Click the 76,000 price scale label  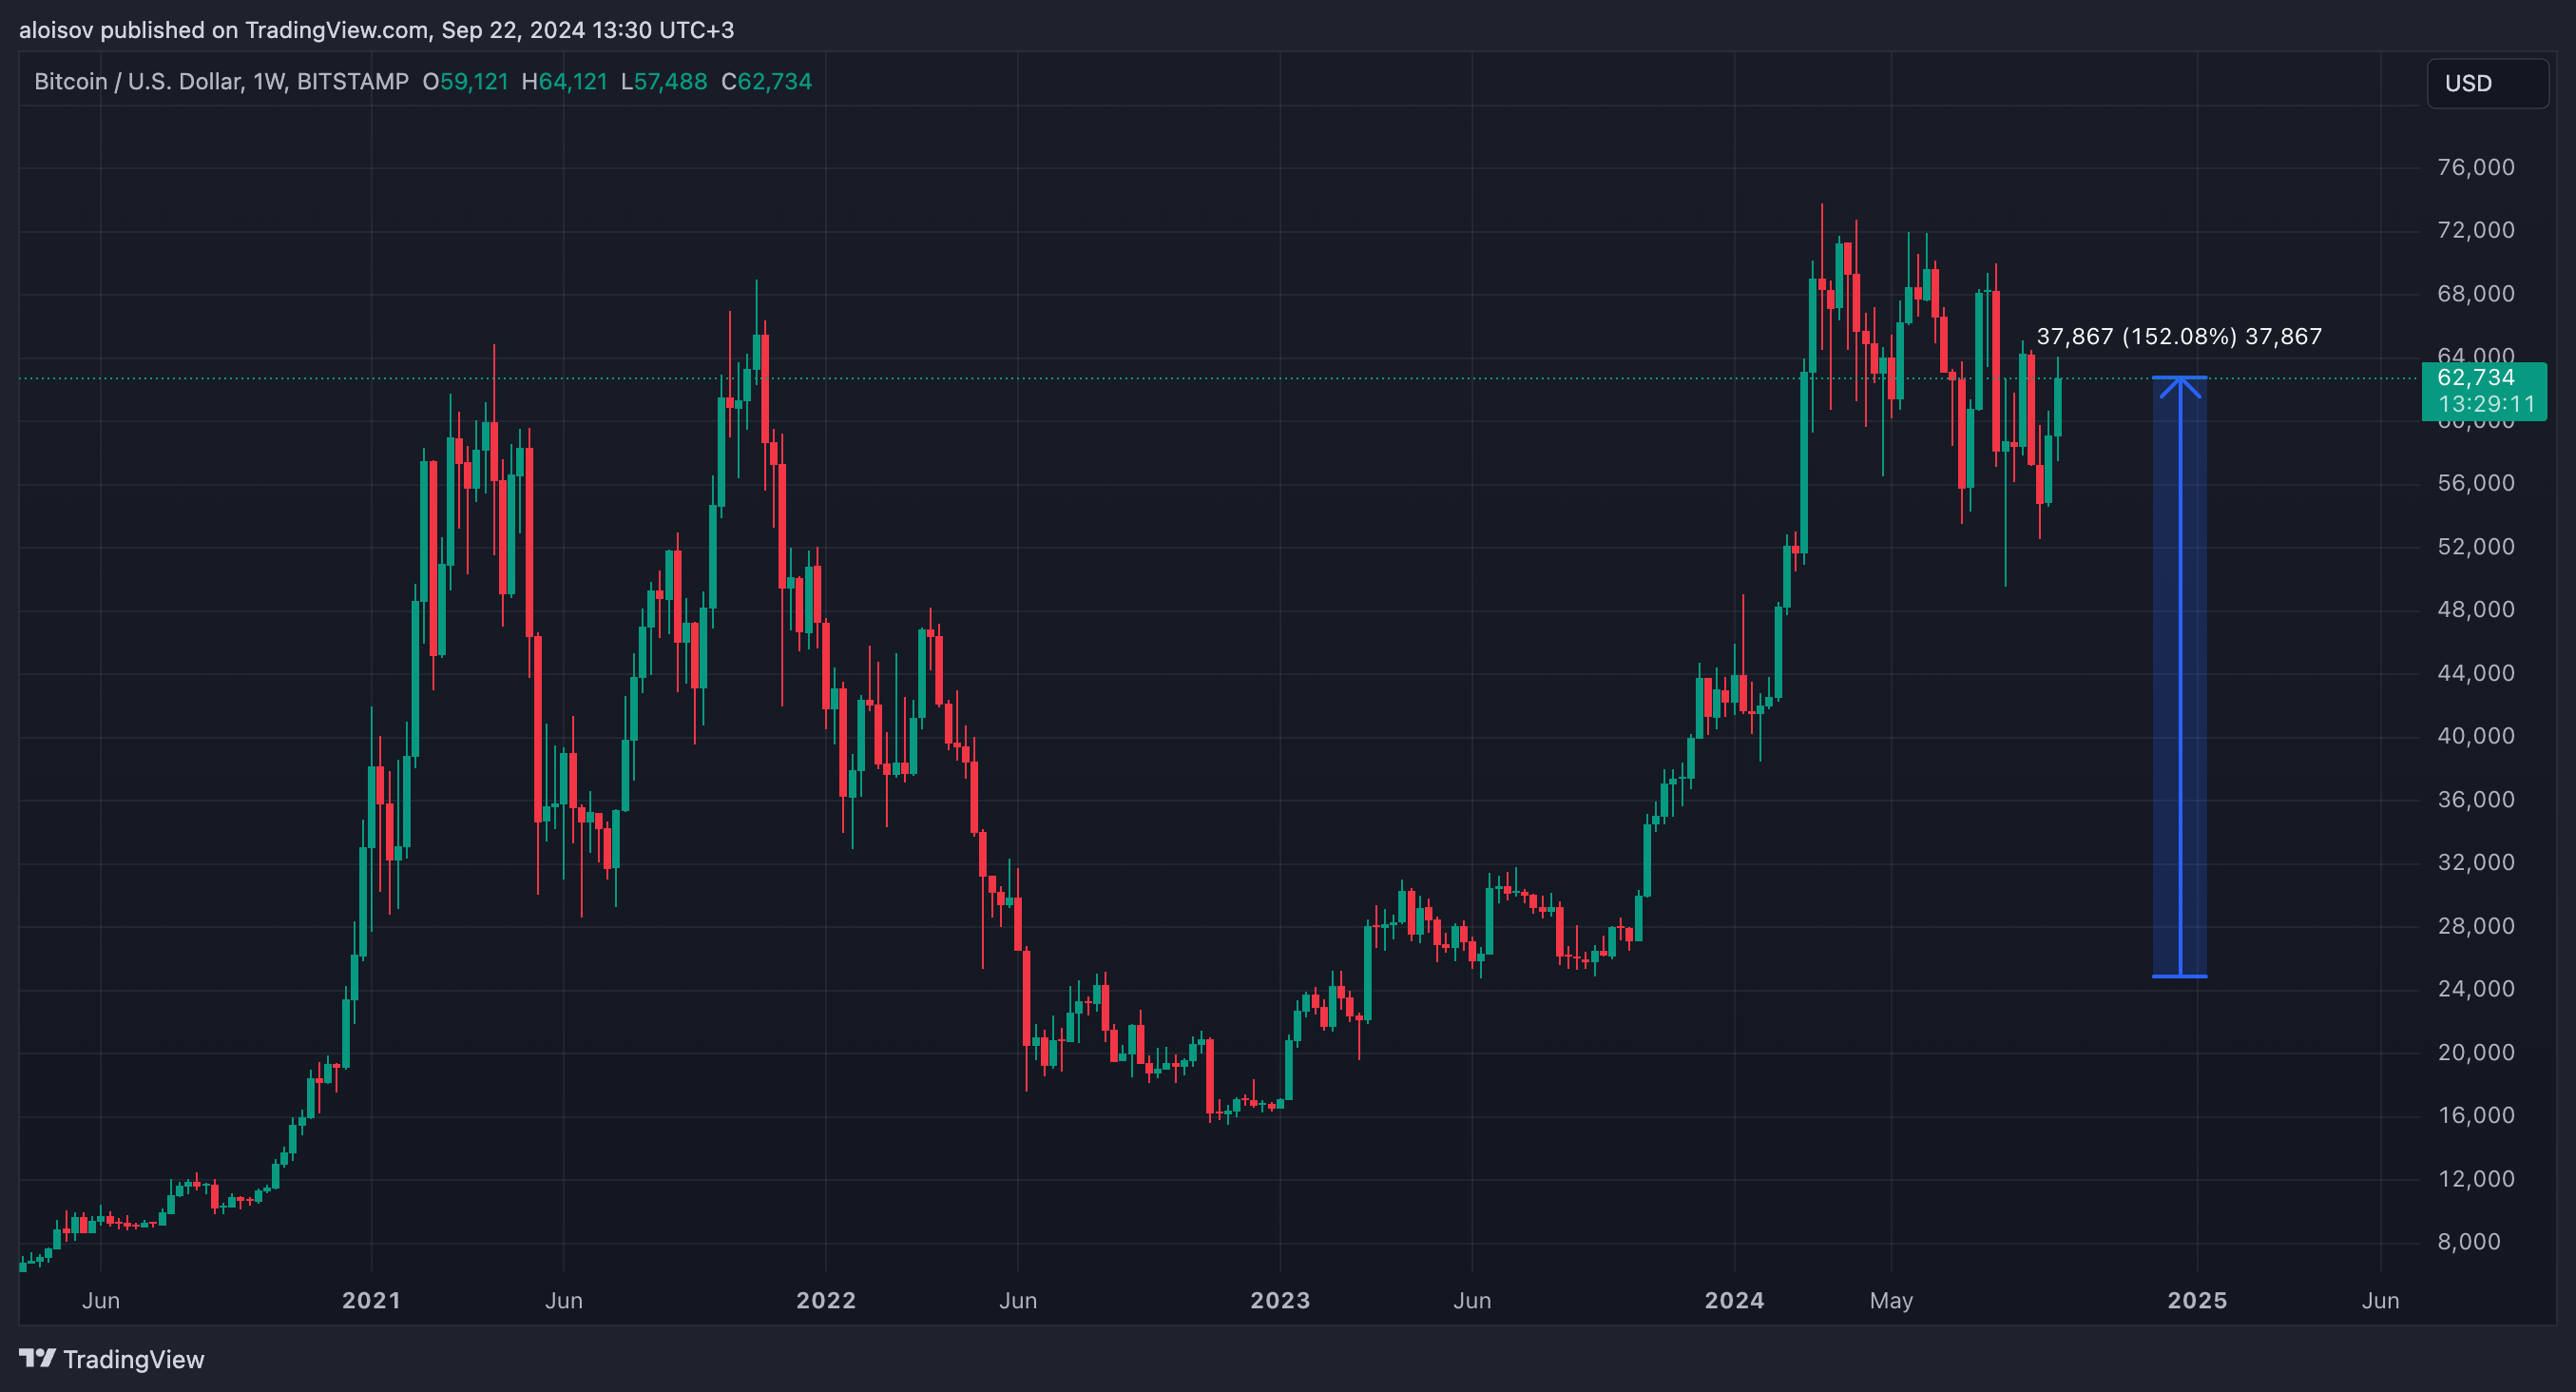(x=2475, y=167)
